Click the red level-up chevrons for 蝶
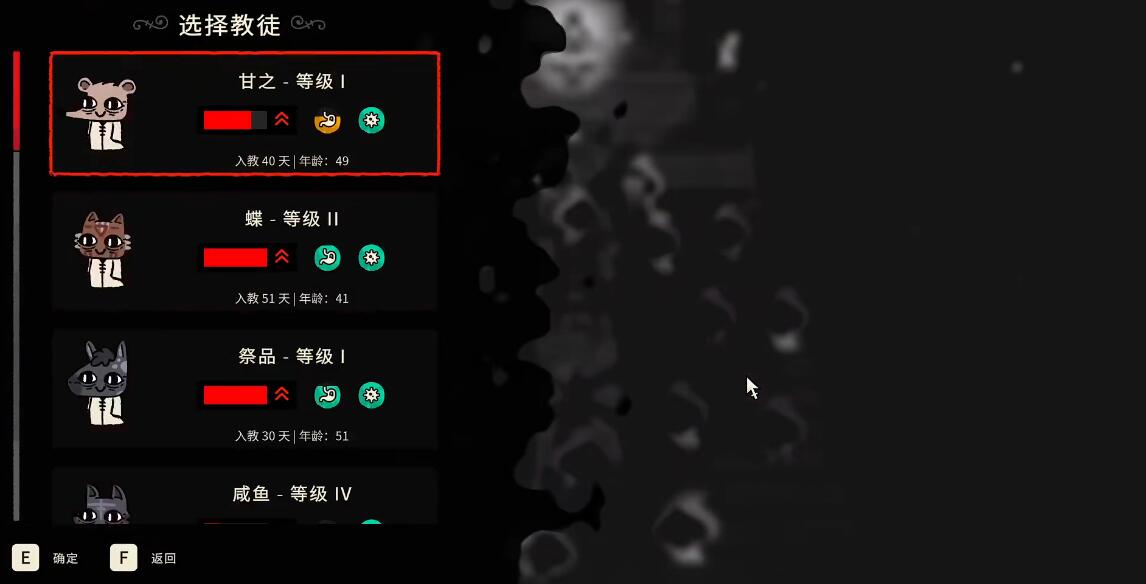This screenshot has height=584, width=1146. pyautogui.click(x=282, y=257)
